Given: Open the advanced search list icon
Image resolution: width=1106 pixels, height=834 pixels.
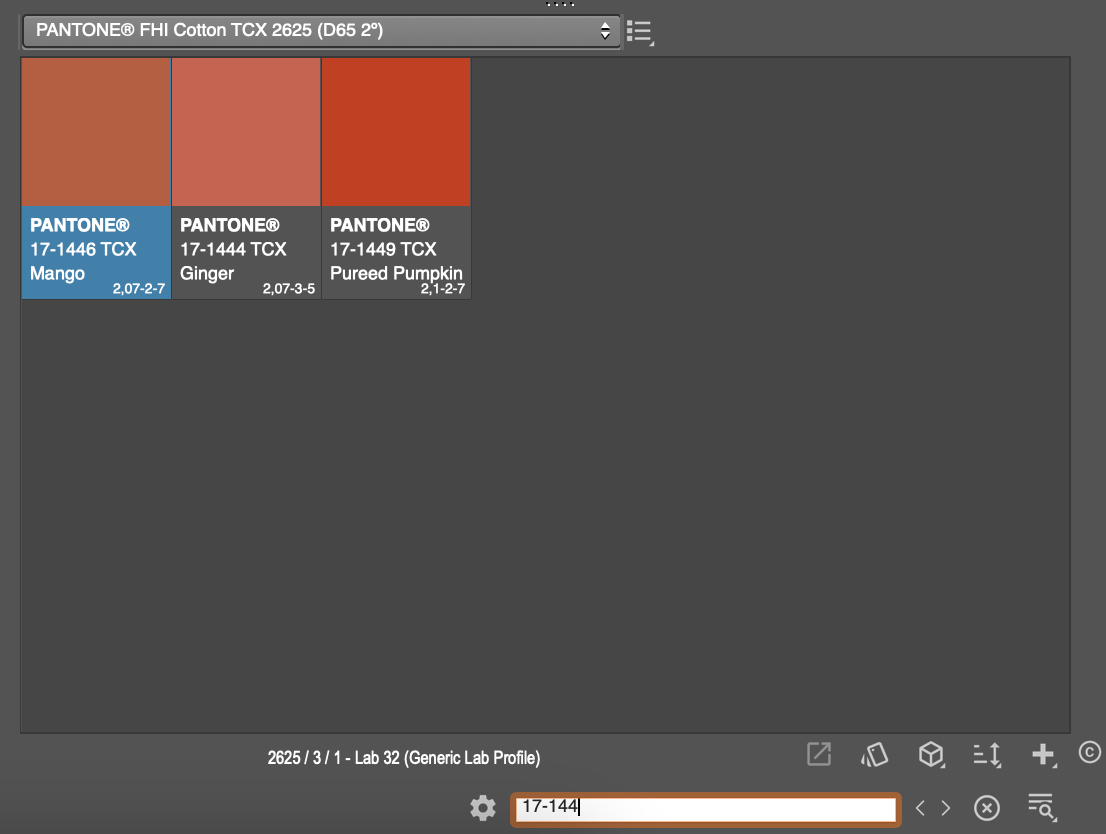Looking at the screenshot, I should [x=1042, y=808].
